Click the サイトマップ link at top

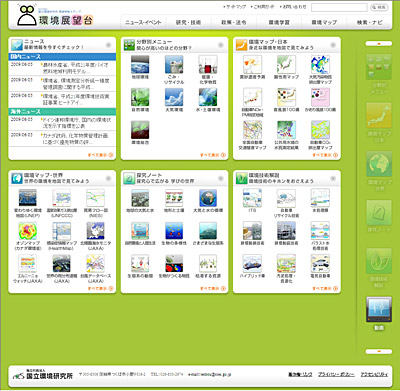(x=236, y=7)
